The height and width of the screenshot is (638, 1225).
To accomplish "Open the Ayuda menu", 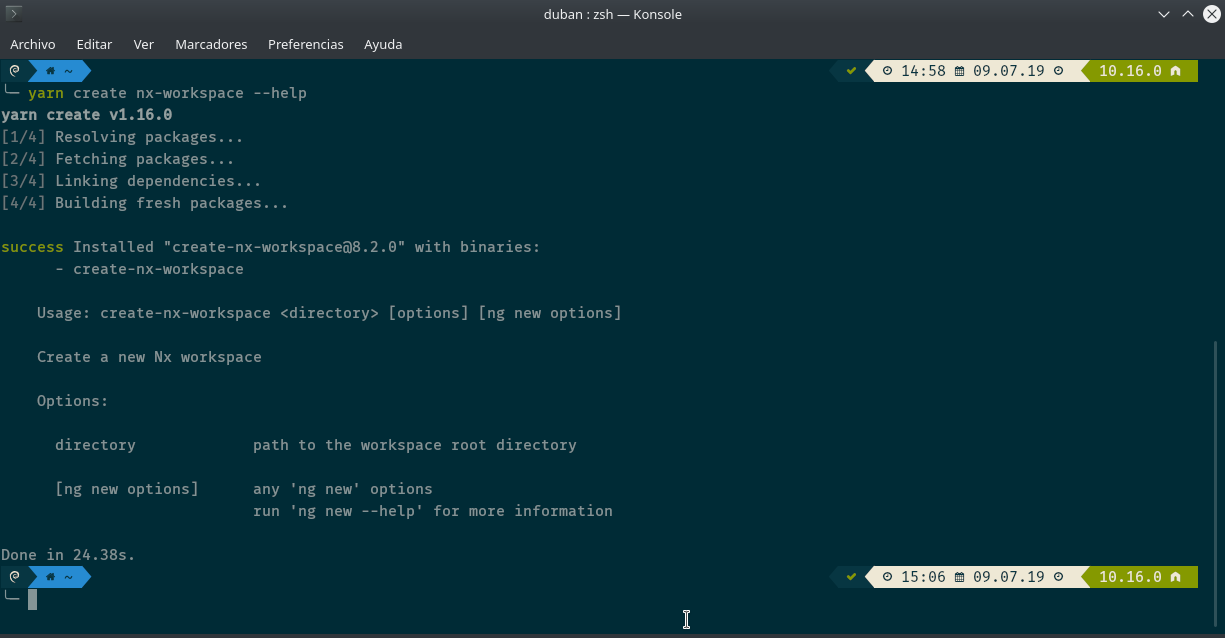I will pyautogui.click(x=383, y=44).
